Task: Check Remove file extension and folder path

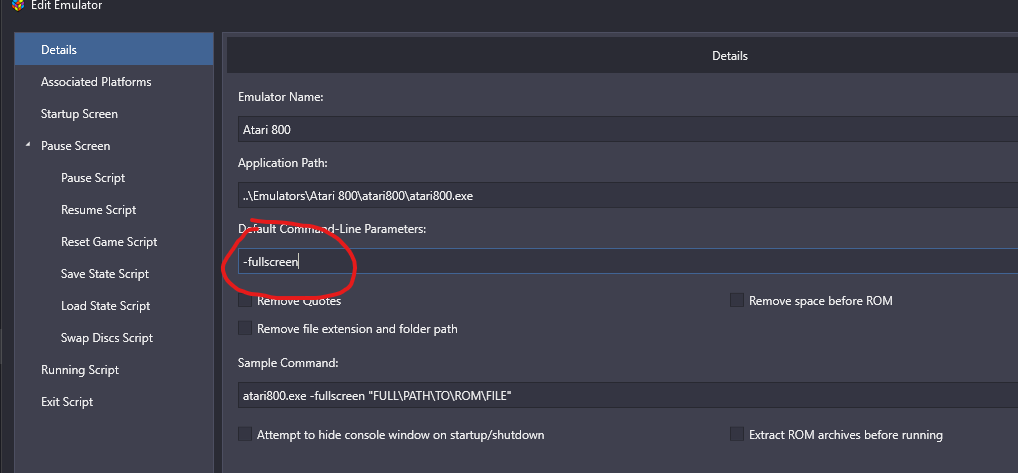Action: [245, 328]
